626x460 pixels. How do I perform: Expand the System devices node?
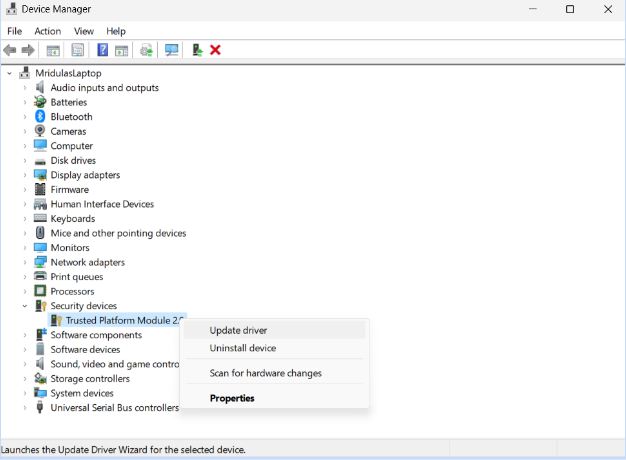(25, 393)
